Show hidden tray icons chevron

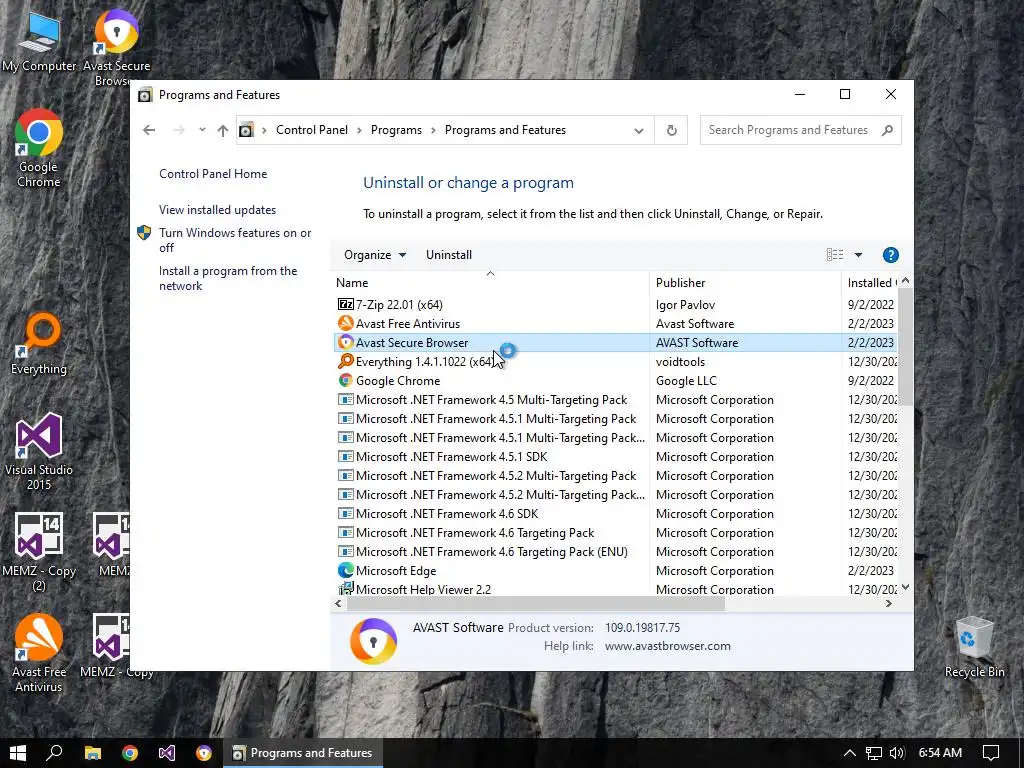click(849, 753)
